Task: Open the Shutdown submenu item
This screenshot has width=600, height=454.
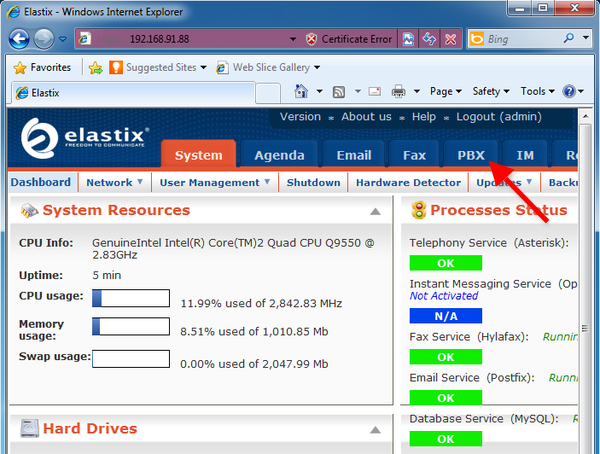Action: coord(313,182)
